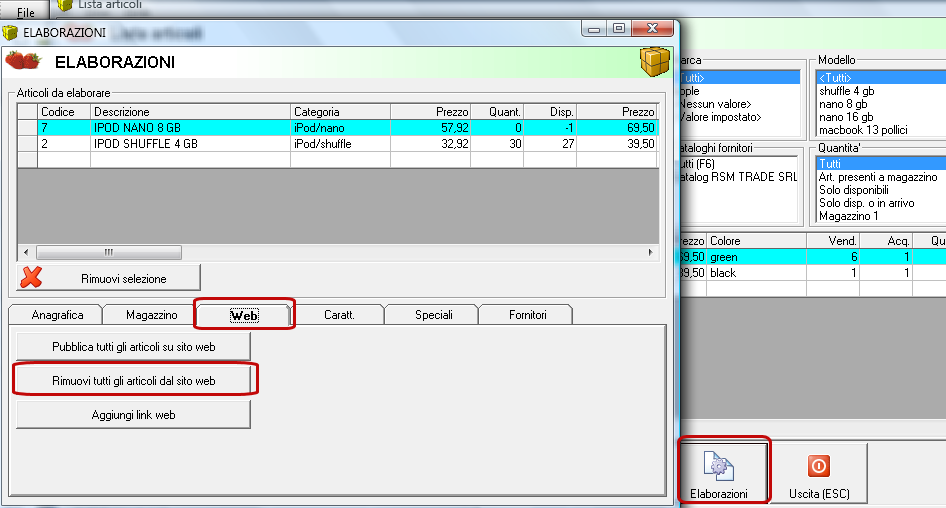Open the Speciali tab
This screenshot has height=508, width=946.
(433, 315)
